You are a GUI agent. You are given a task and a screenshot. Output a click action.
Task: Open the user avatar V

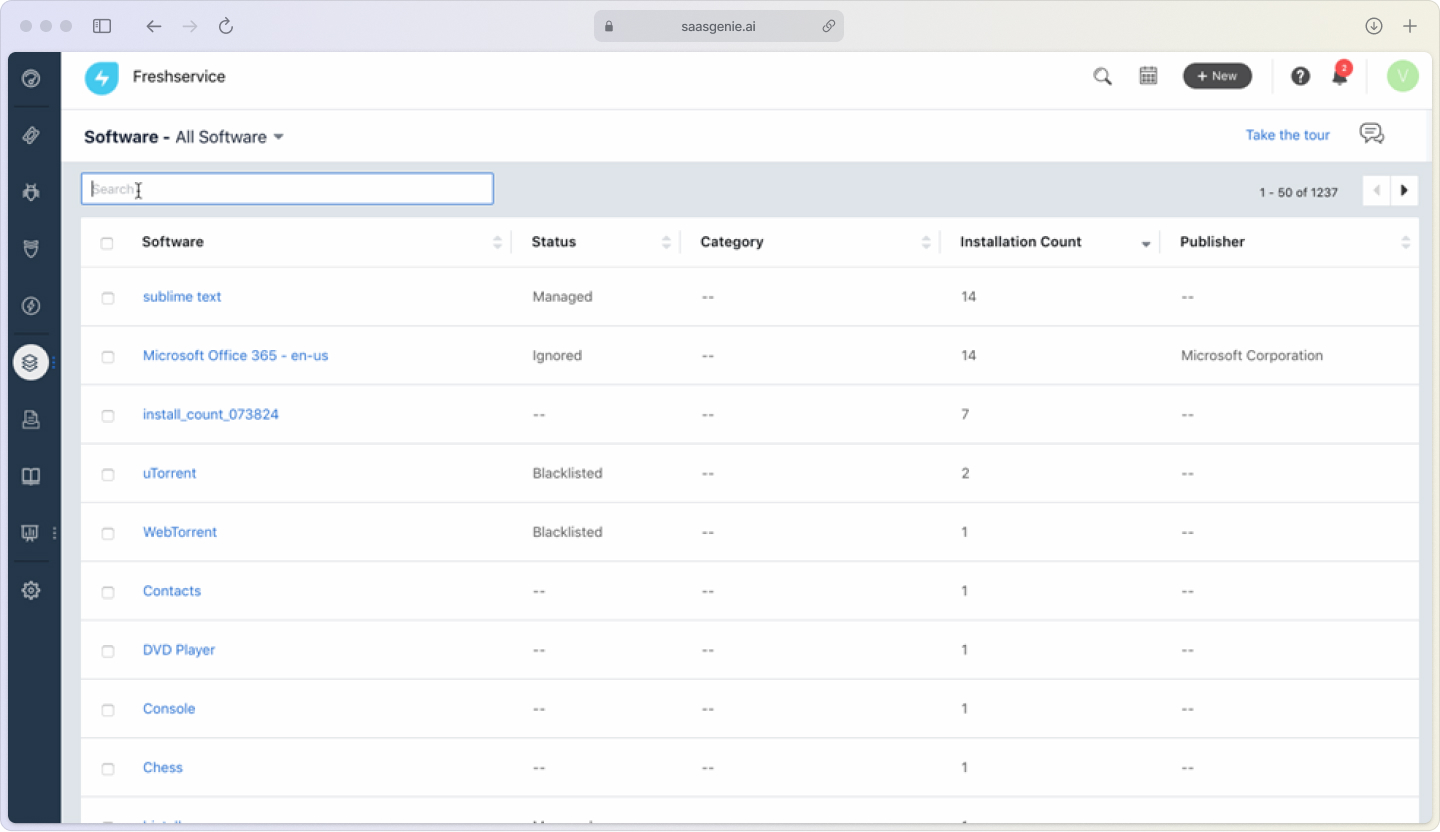(1402, 76)
